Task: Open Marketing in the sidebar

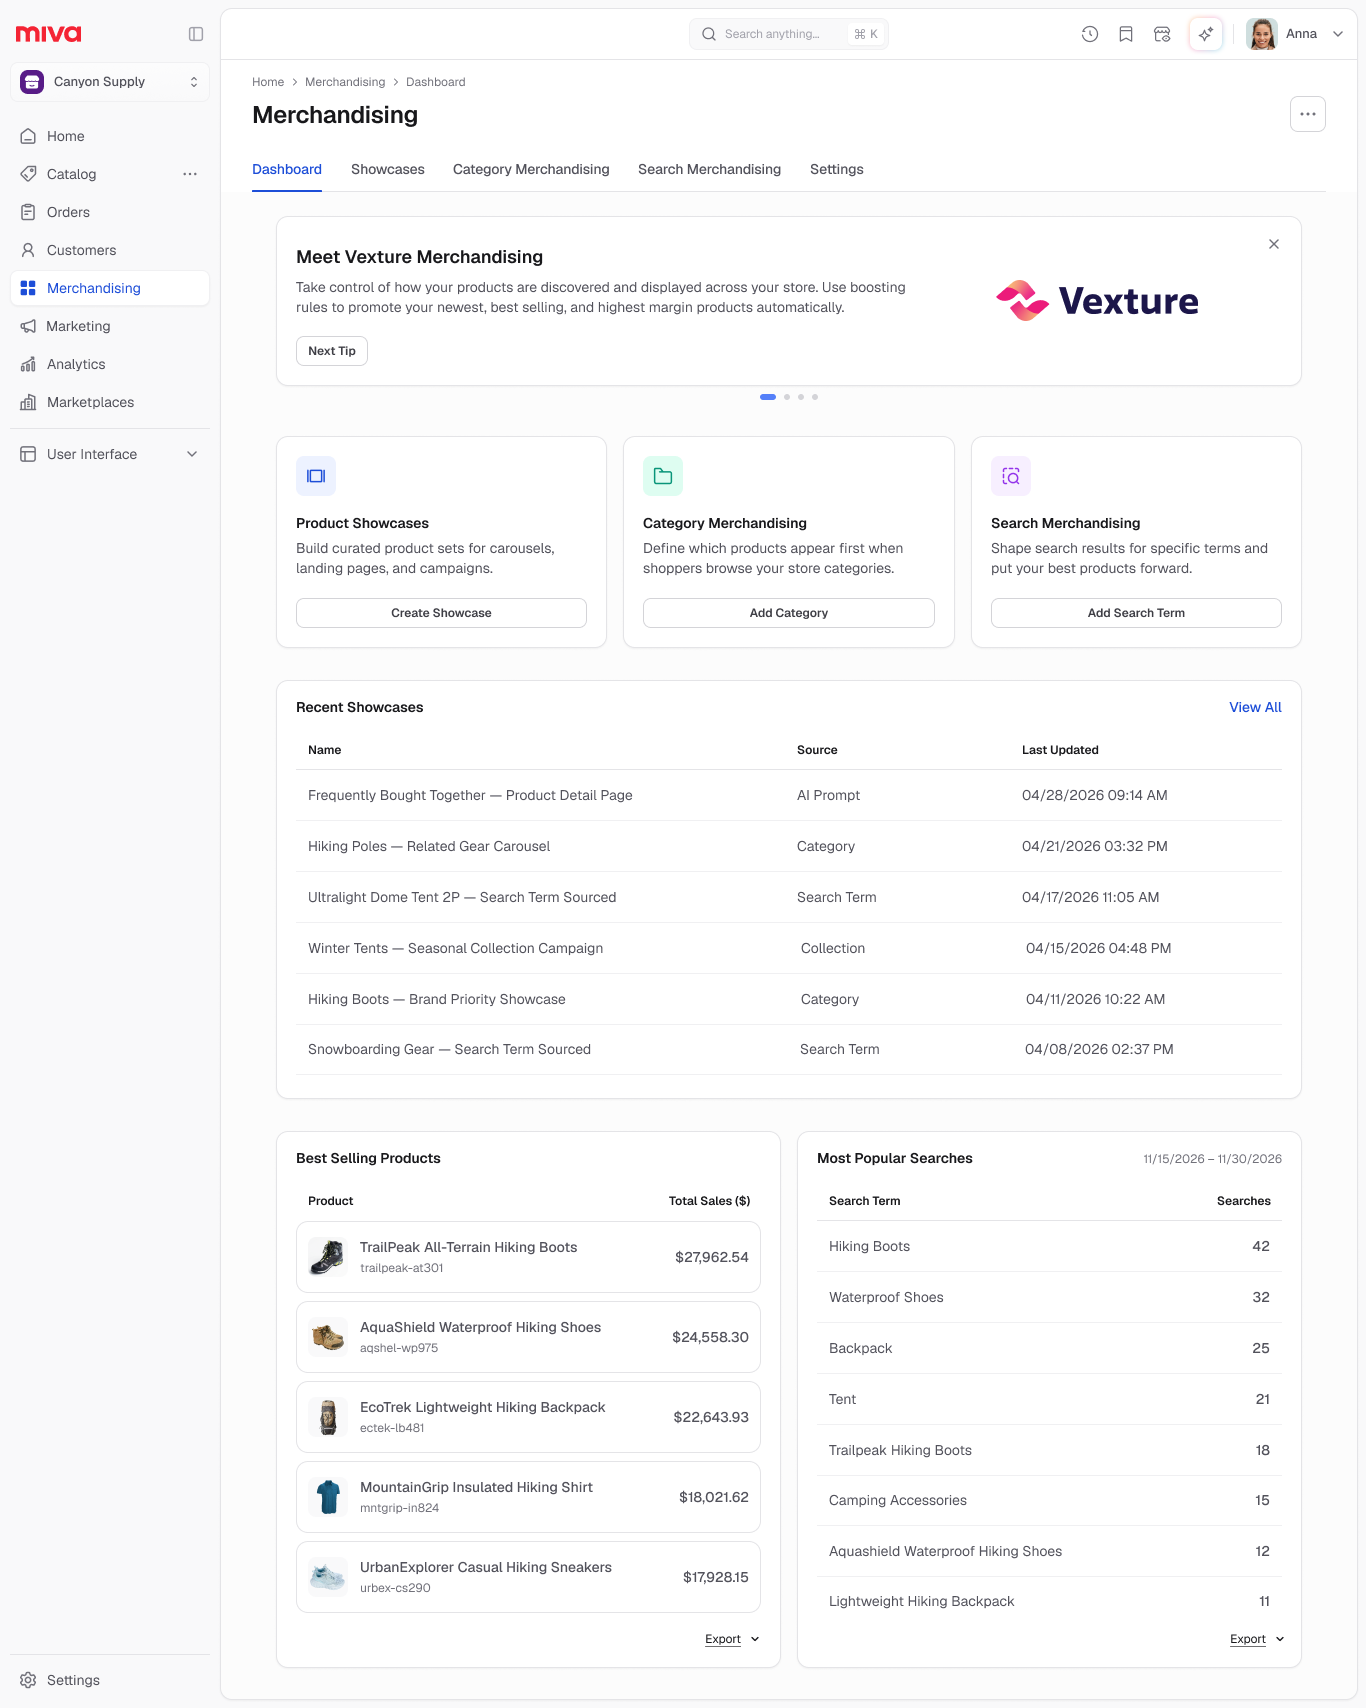Action: 110,326
